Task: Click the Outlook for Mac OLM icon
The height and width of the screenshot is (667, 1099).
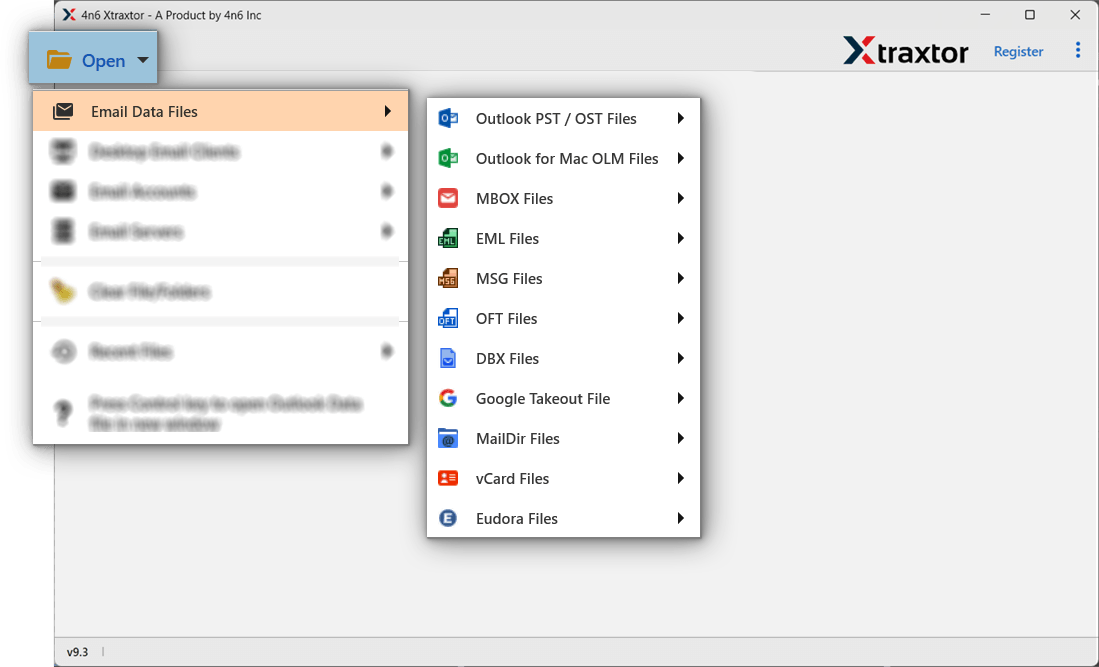Action: [x=448, y=158]
